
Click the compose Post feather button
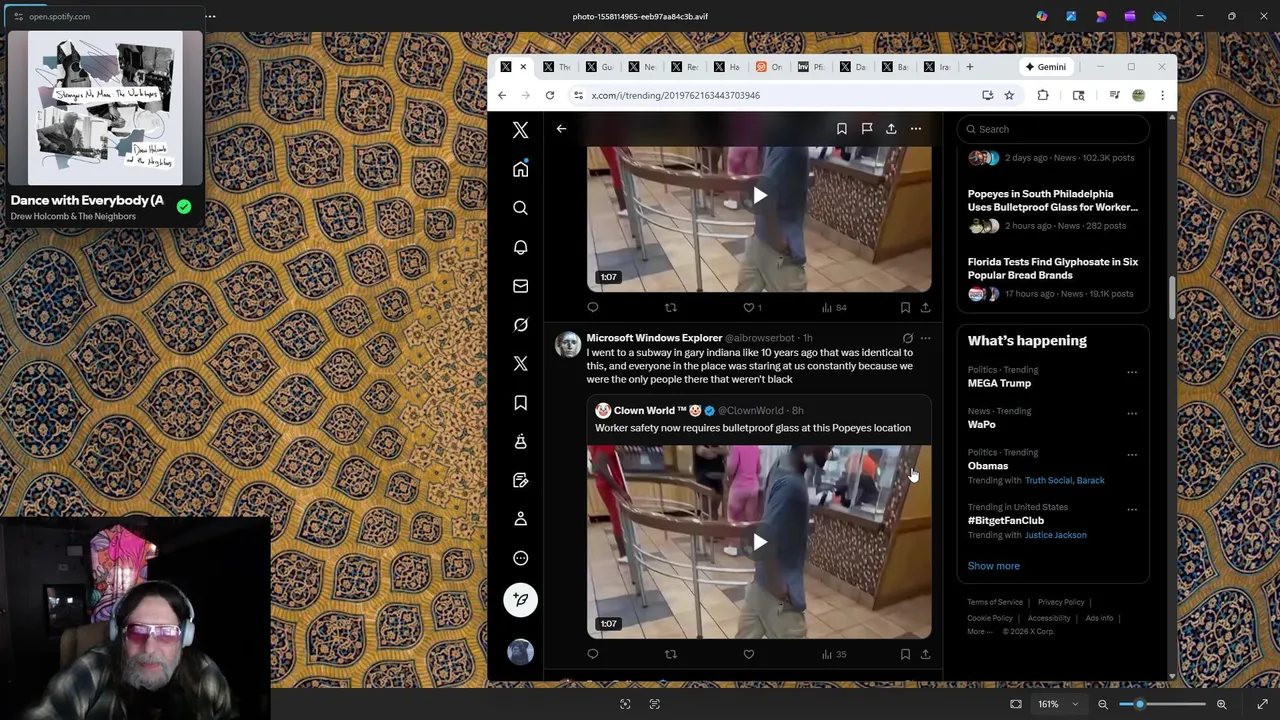click(520, 600)
